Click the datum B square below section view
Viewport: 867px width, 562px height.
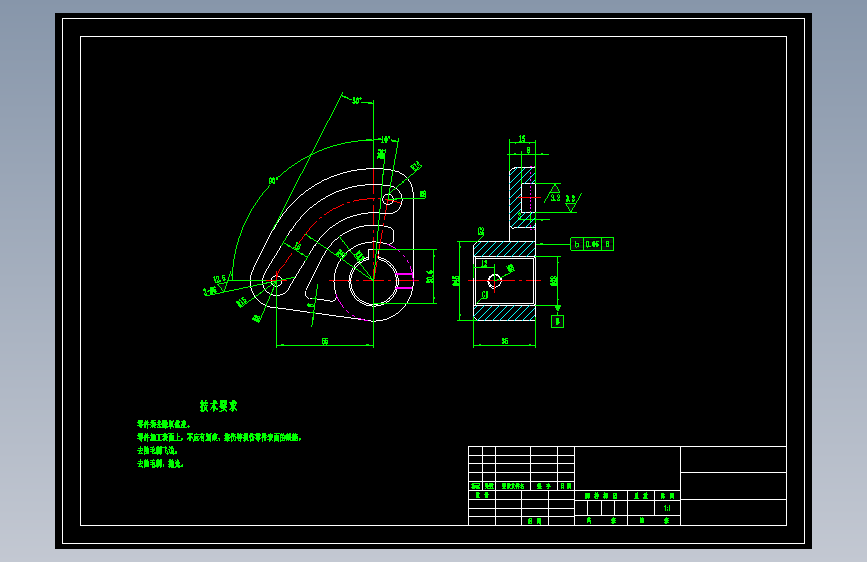[557, 321]
